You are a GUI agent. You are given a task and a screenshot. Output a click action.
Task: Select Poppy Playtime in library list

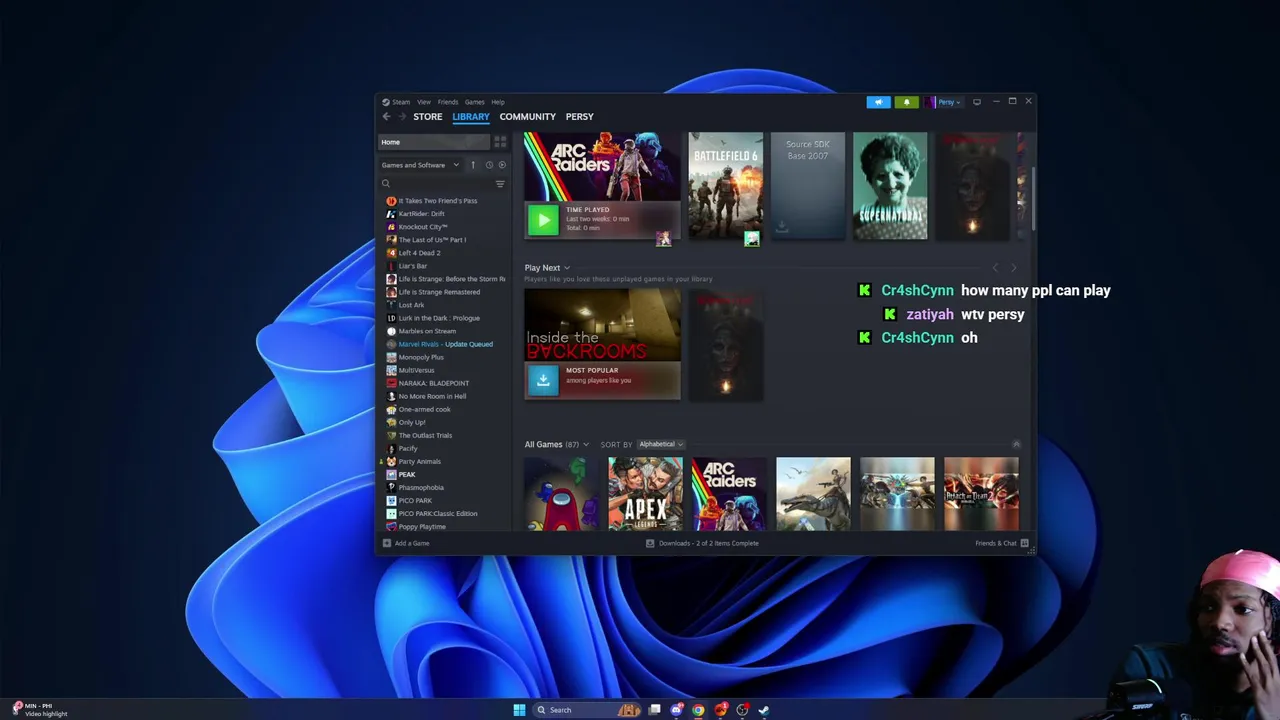pos(422,527)
